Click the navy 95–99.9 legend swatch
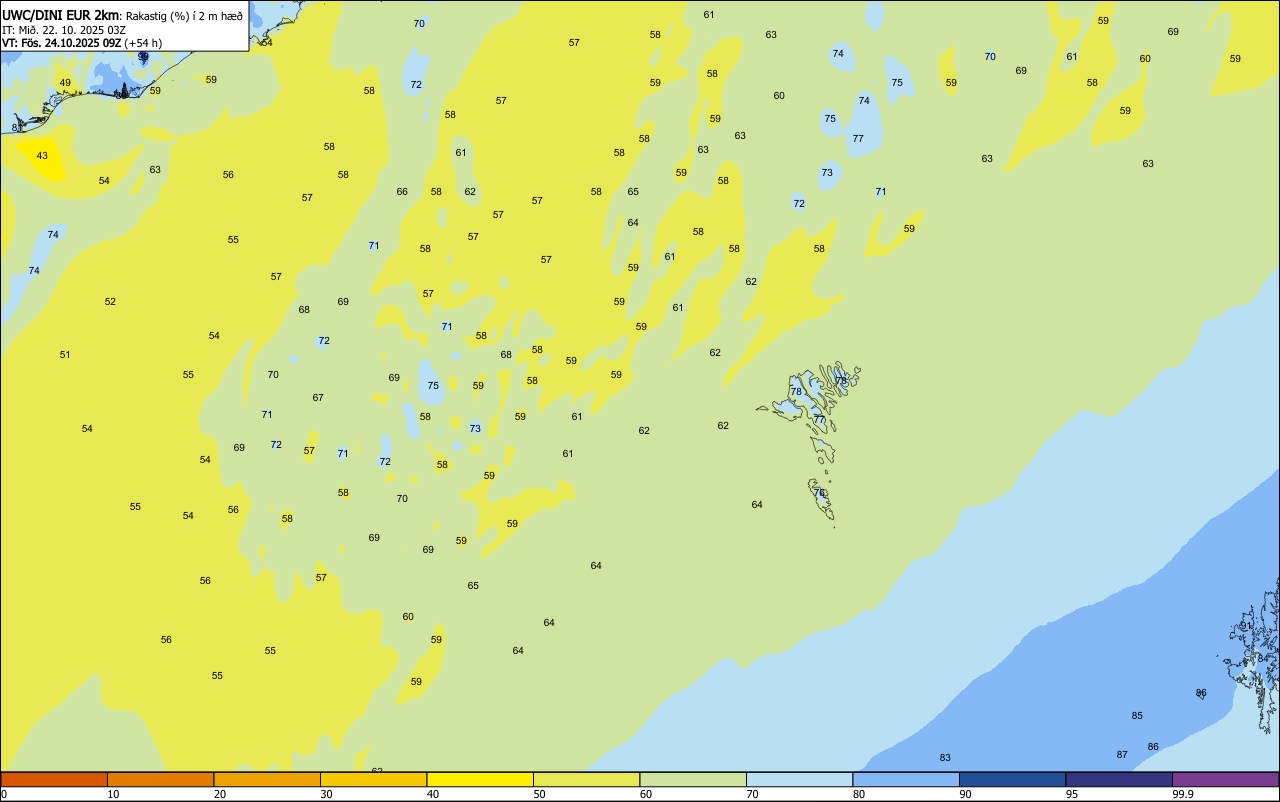1280x802 pixels. pyautogui.click(x=1119, y=779)
